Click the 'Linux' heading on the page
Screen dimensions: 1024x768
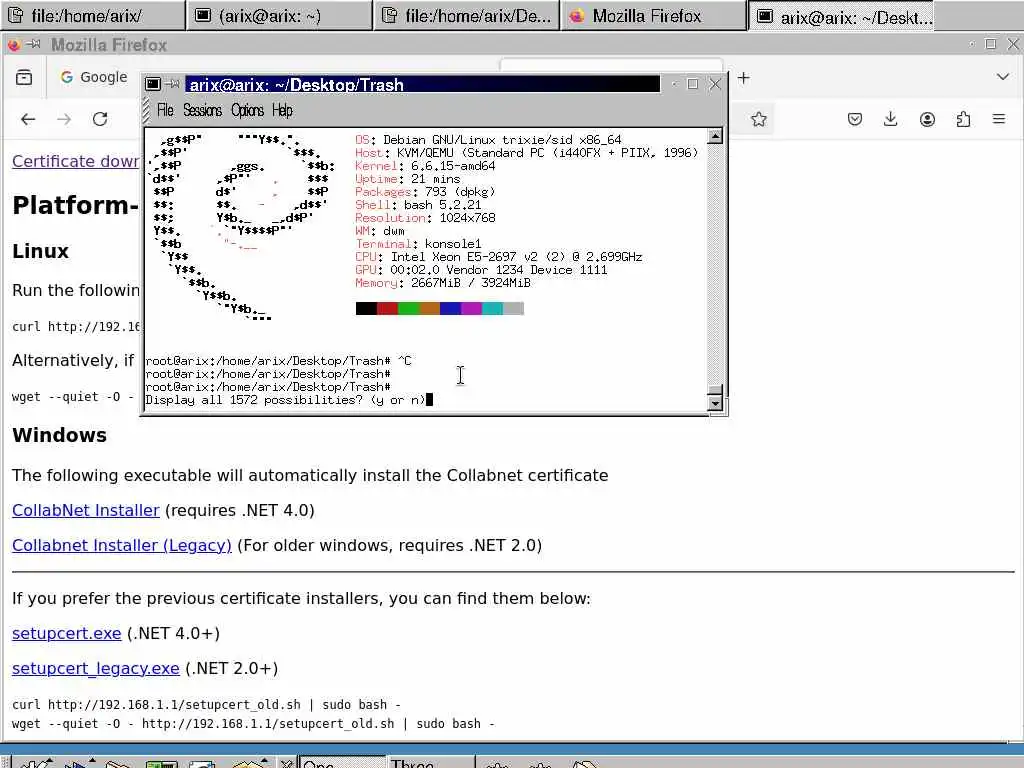coord(40,251)
